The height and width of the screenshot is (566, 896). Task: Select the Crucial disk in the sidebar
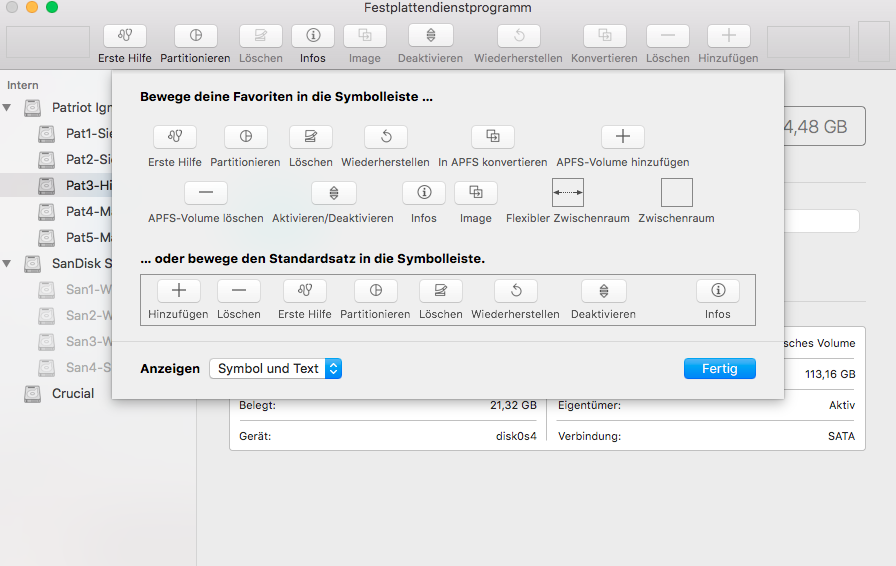72,394
